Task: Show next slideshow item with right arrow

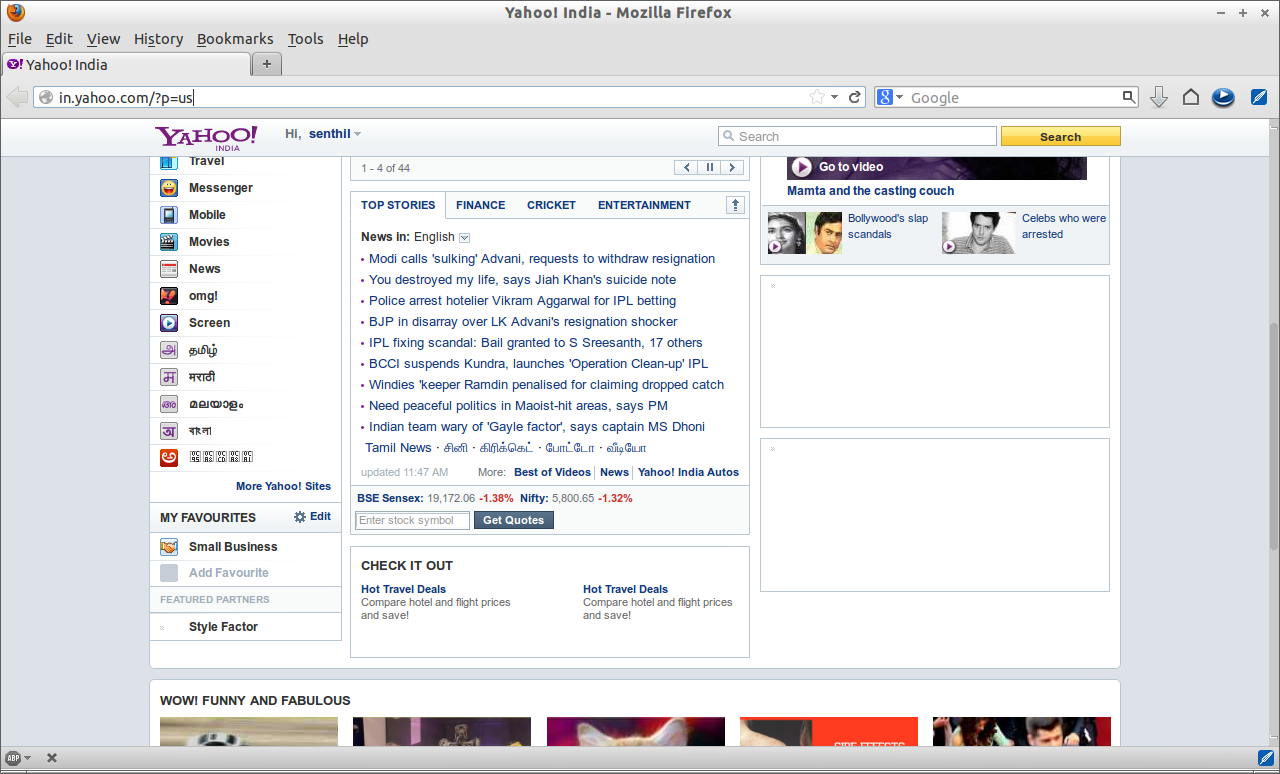Action: tap(732, 167)
